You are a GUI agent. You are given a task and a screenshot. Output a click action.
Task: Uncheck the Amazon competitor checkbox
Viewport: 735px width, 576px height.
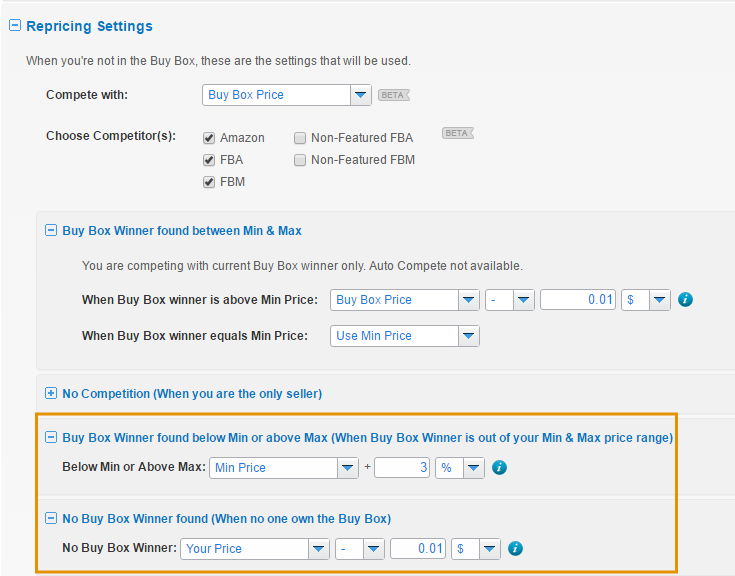(209, 138)
